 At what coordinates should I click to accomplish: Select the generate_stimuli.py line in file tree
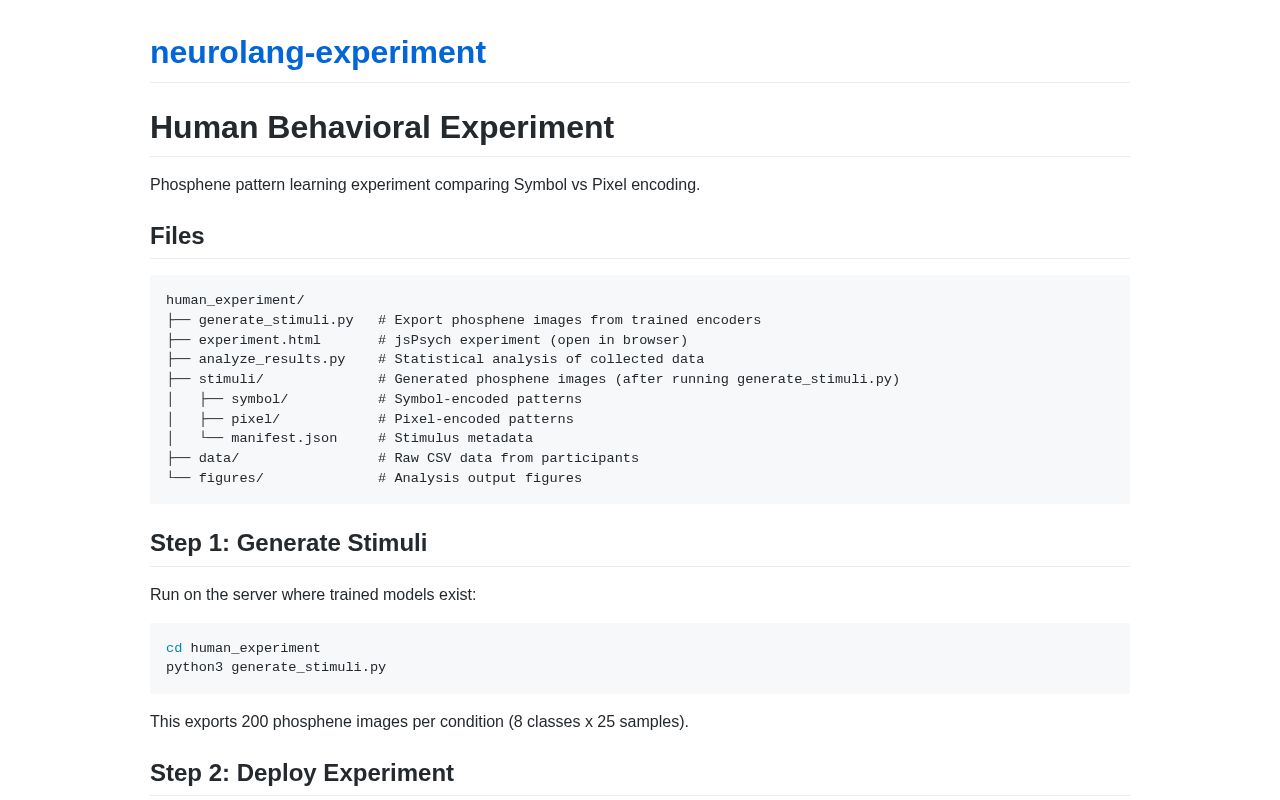click(464, 321)
